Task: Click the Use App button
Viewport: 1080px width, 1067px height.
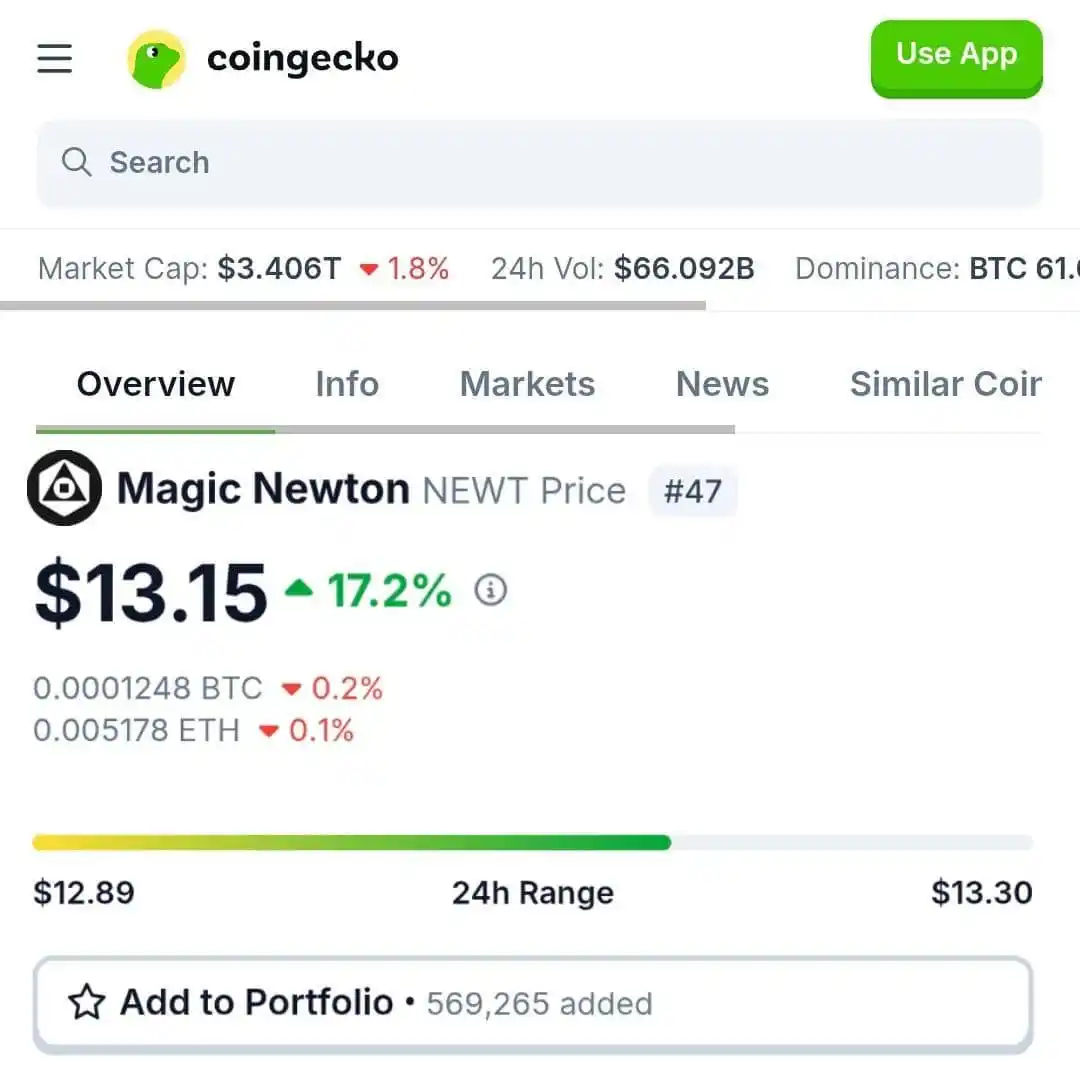Action: coord(957,59)
